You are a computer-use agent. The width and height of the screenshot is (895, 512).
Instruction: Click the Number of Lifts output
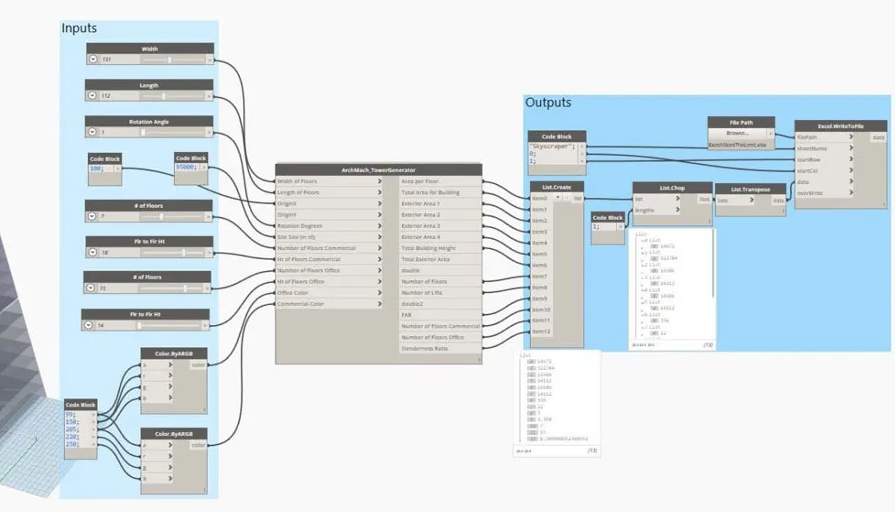coord(440,292)
